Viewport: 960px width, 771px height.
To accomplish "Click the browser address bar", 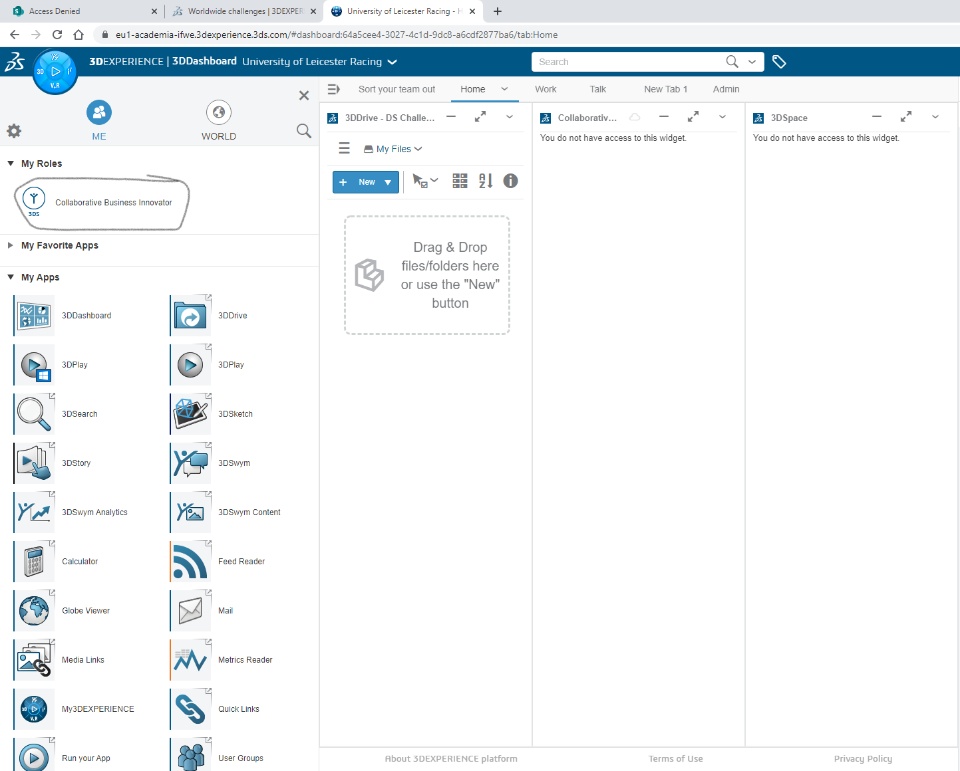I will pyautogui.click(x=527, y=35).
